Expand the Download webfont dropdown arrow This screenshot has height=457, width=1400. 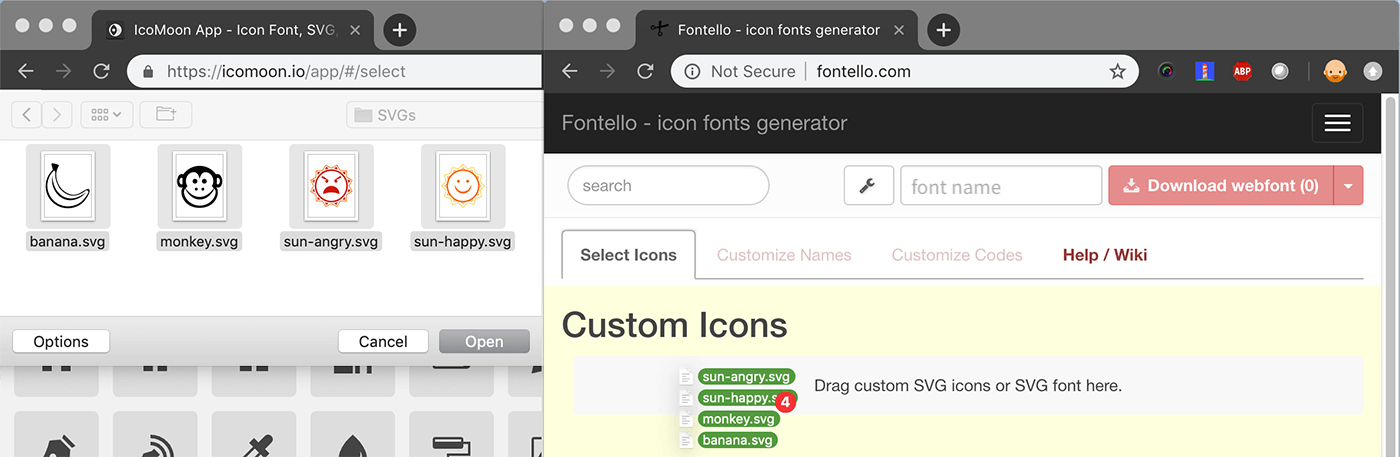(x=1349, y=185)
